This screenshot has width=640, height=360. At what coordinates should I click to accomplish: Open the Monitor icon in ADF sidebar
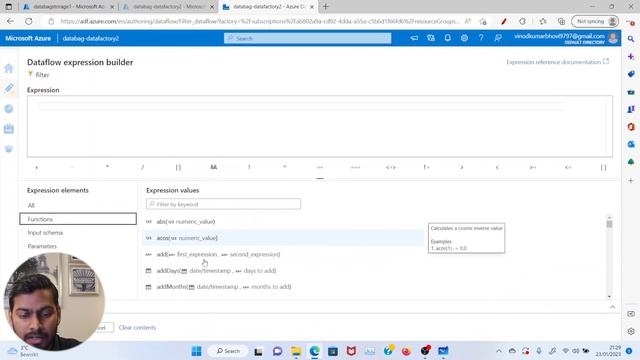coord(9,109)
